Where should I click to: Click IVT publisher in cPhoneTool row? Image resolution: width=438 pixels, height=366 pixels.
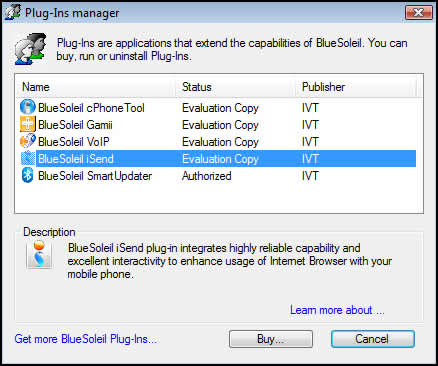coord(310,108)
